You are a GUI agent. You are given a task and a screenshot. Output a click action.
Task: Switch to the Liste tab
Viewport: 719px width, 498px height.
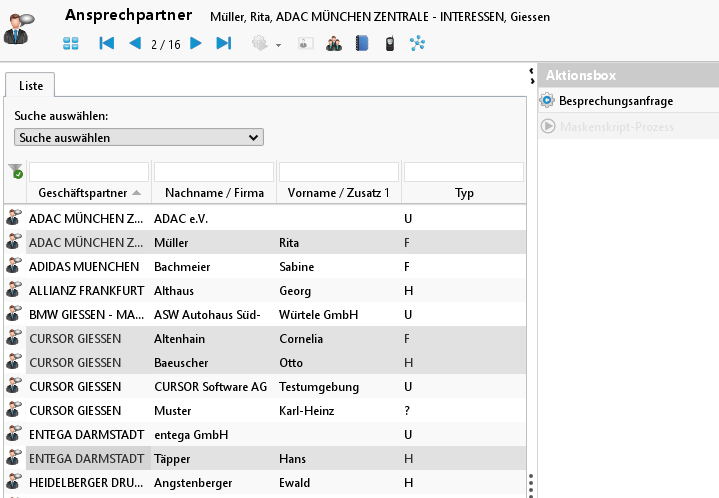point(31,86)
